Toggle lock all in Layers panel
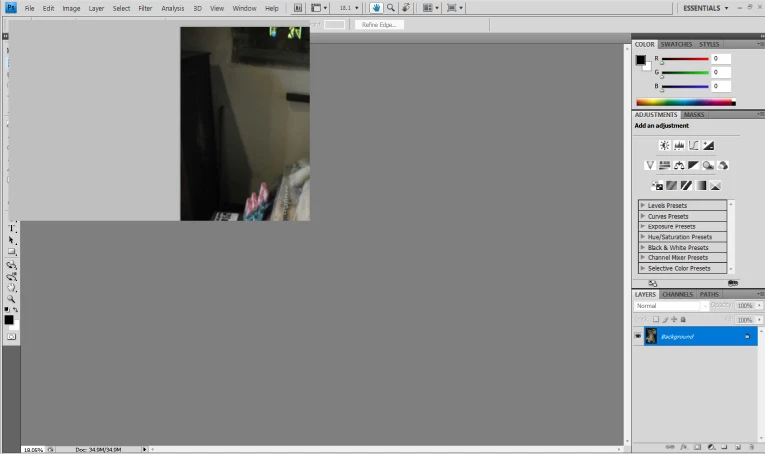Screen dimensions: 765x454 [683, 319]
